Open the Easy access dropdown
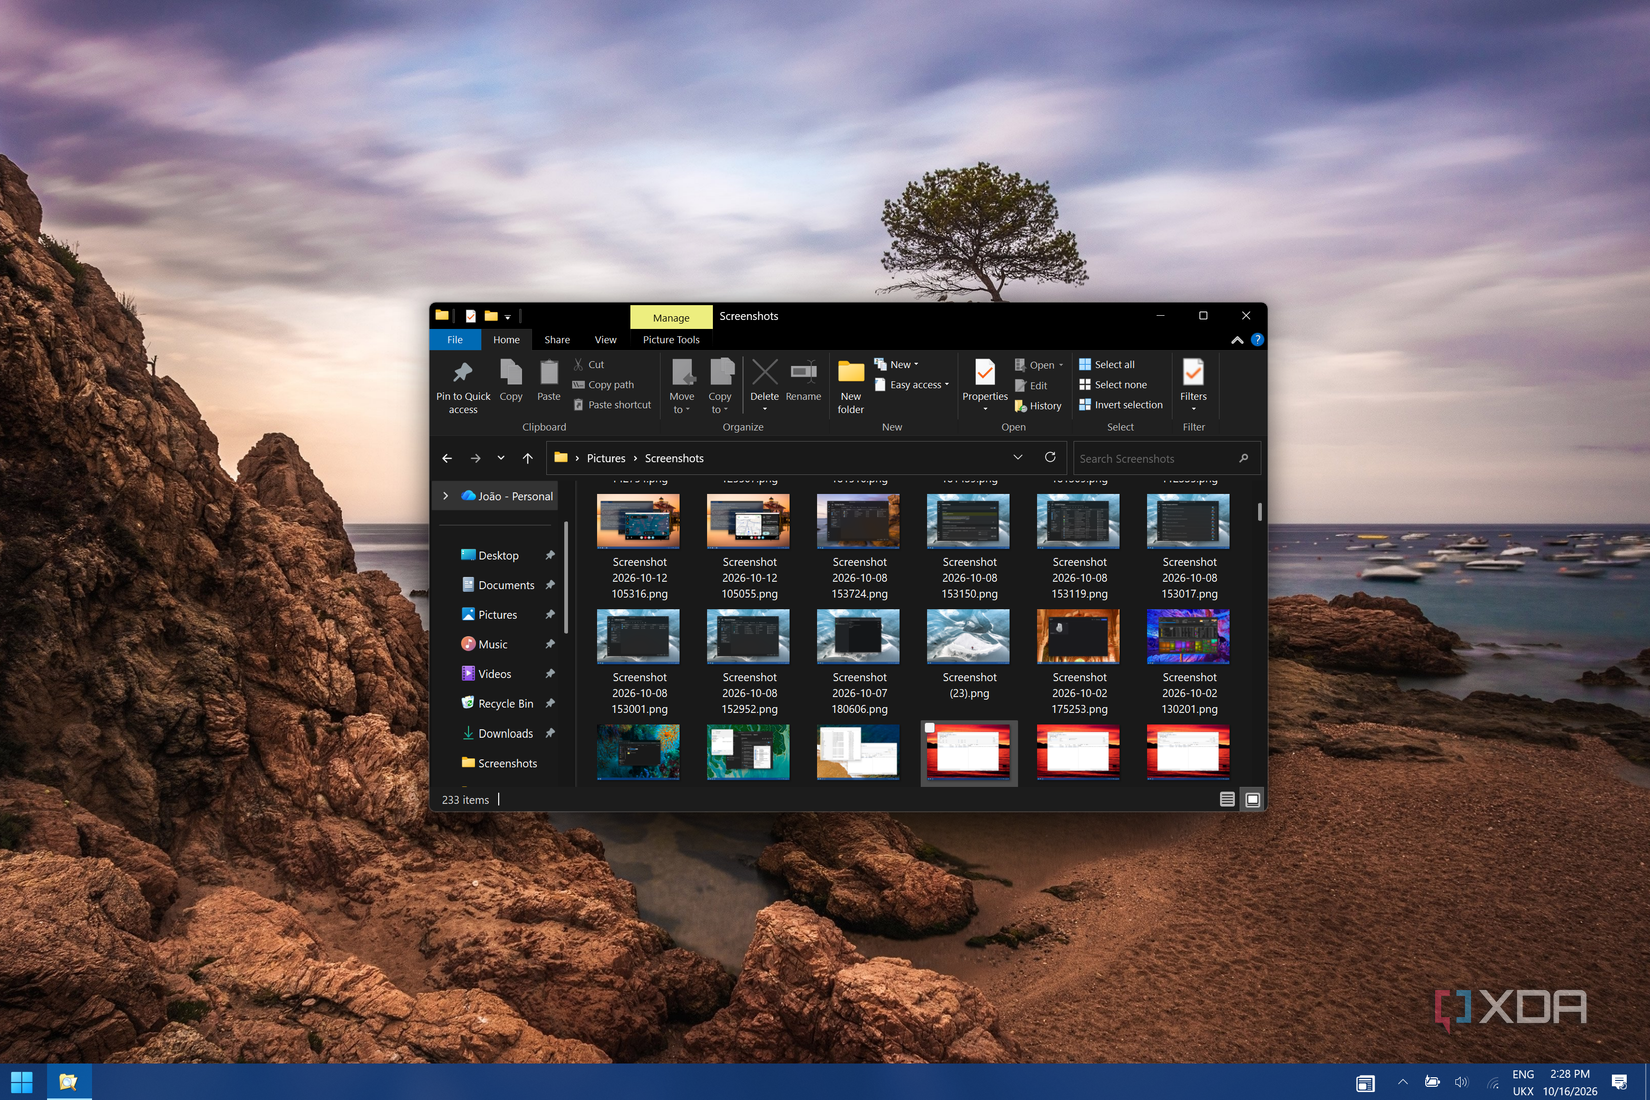The width and height of the screenshot is (1650, 1100). [911, 385]
